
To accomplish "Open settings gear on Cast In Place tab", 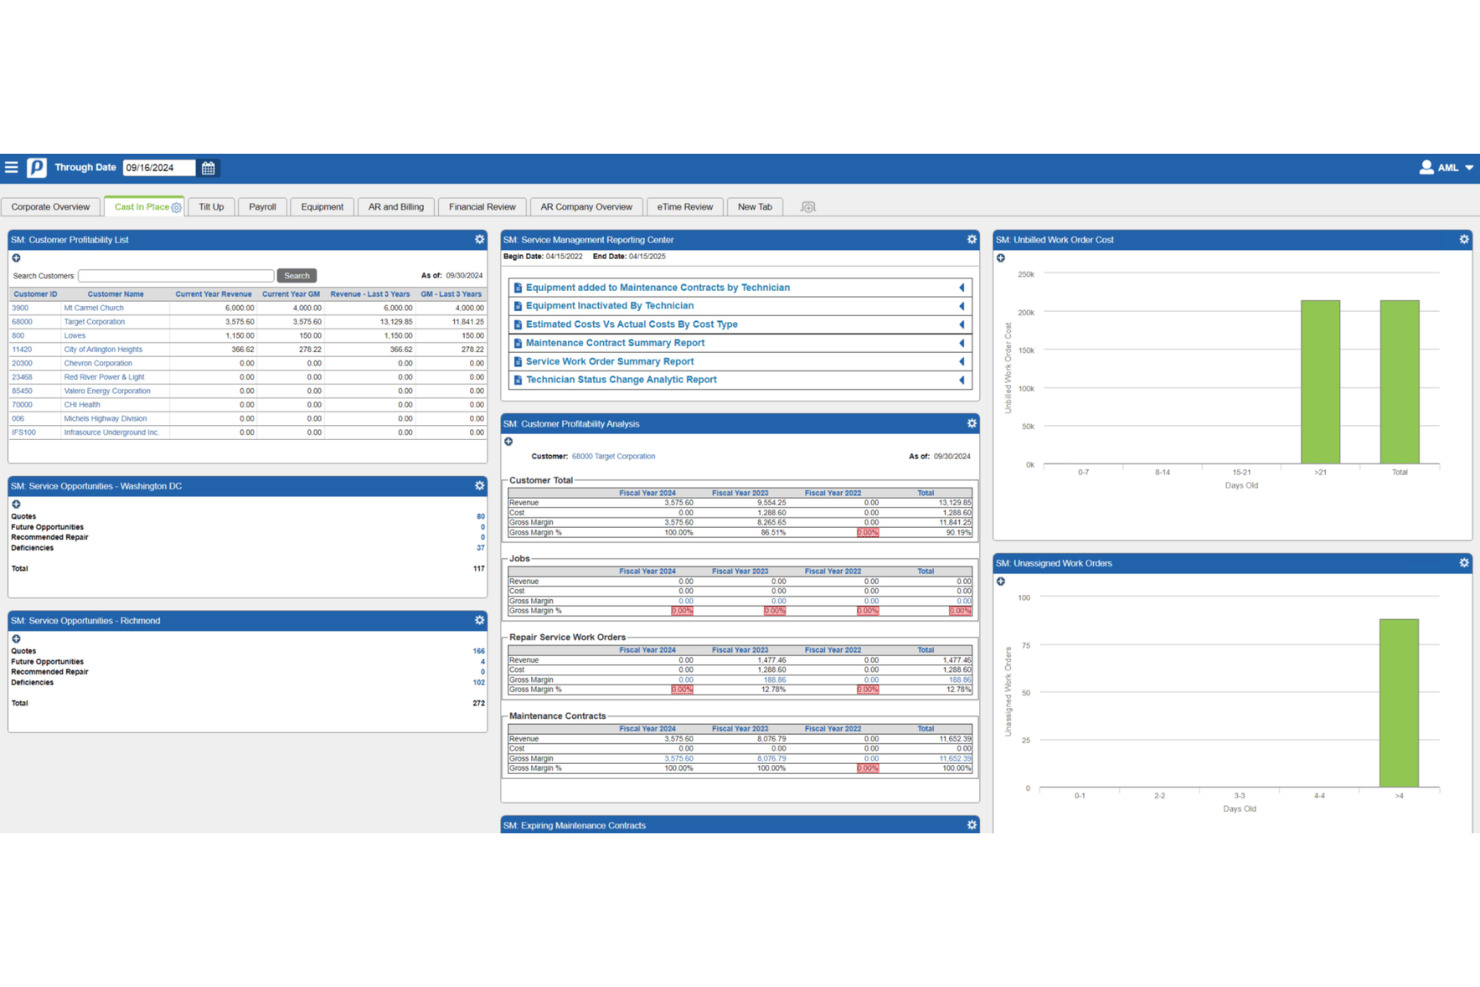I will [x=177, y=208].
